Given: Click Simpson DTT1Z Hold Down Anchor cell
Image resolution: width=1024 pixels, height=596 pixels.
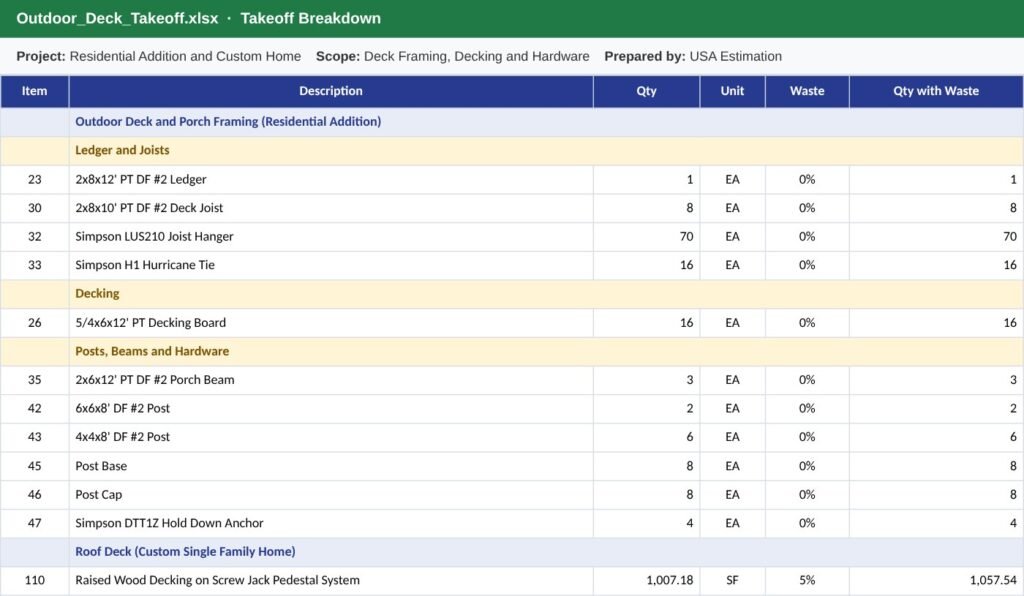Looking at the screenshot, I should click(x=331, y=524).
